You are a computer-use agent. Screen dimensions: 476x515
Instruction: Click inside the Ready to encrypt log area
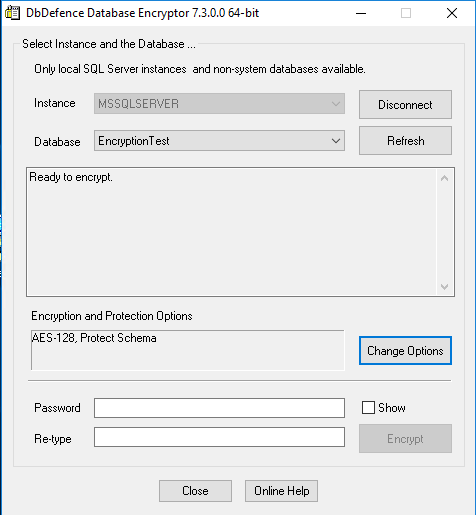[232, 232]
